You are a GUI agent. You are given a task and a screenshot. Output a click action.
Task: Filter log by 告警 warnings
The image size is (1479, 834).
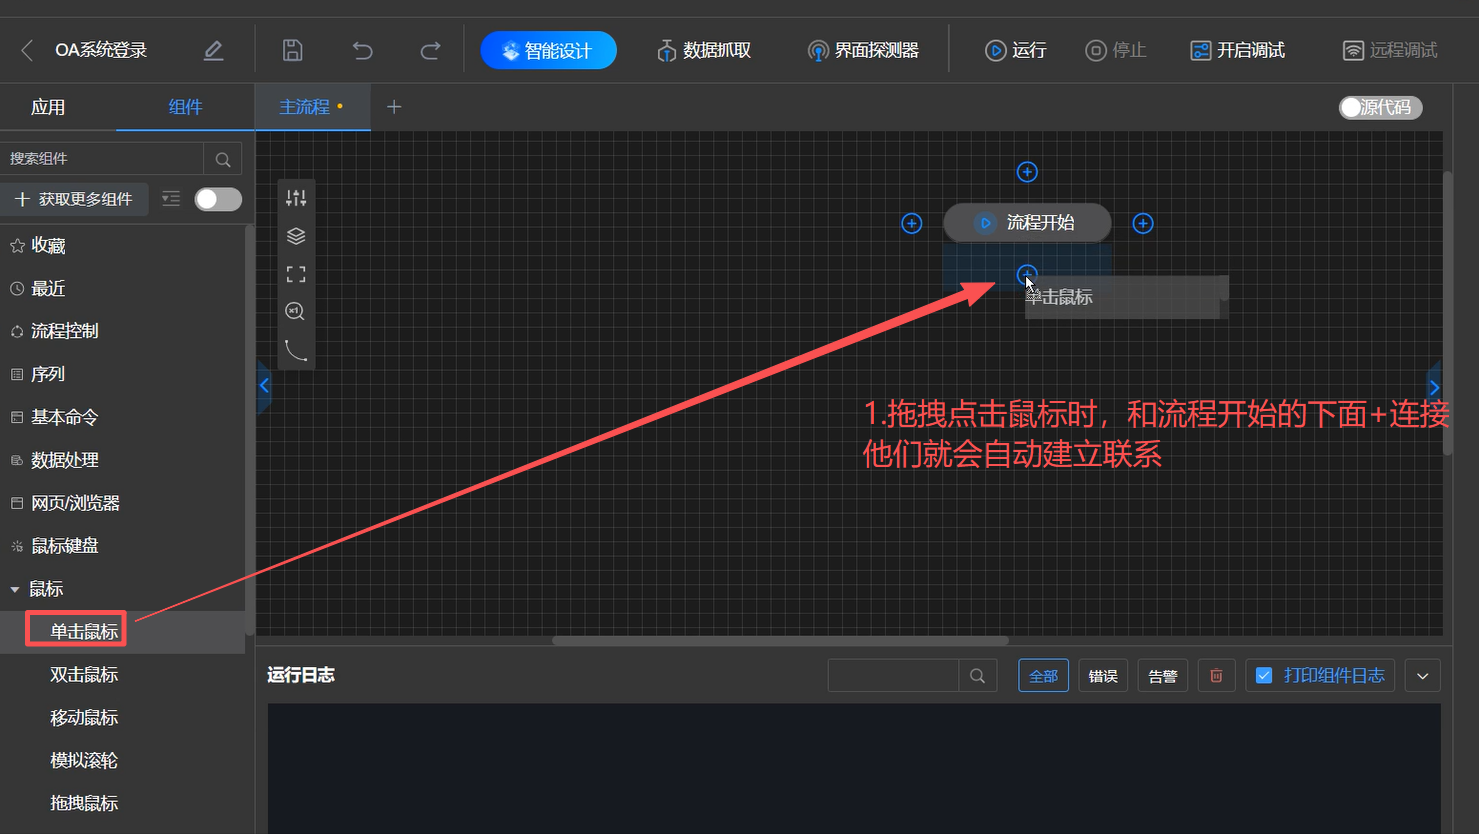point(1163,676)
